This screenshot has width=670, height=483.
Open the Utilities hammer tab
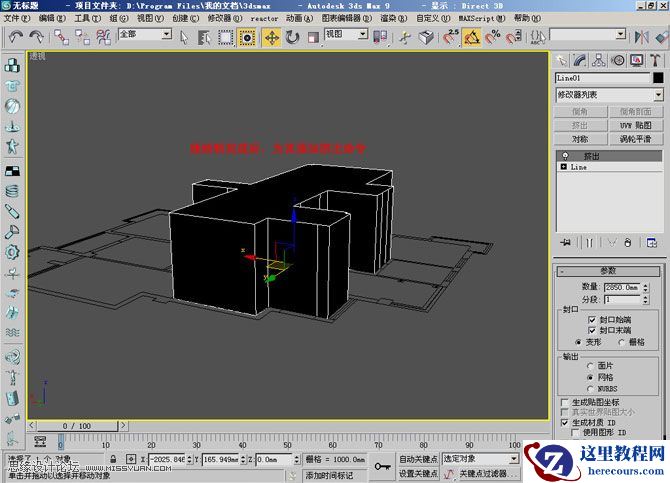tap(655, 61)
